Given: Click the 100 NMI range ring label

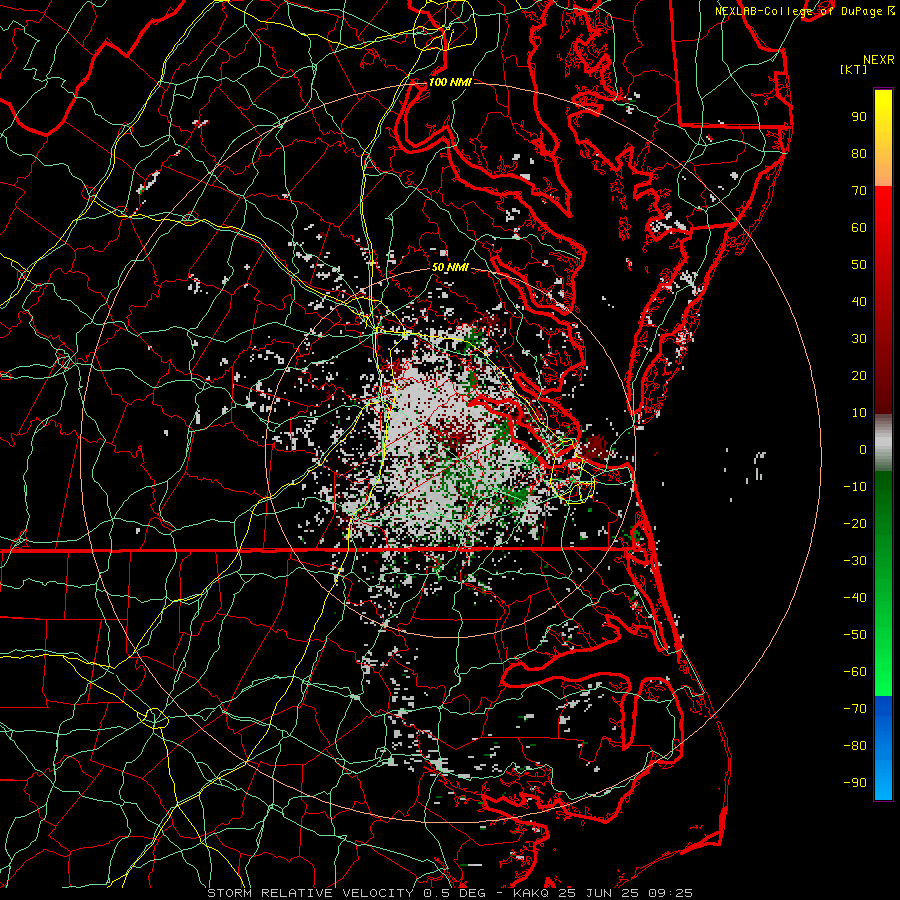Looking at the screenshot, I should click(450, 82).
